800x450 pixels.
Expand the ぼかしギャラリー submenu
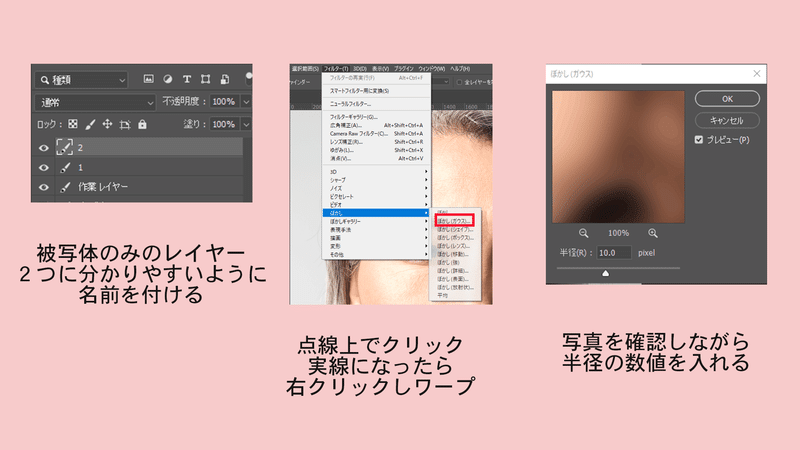click(x=377, y=221)
